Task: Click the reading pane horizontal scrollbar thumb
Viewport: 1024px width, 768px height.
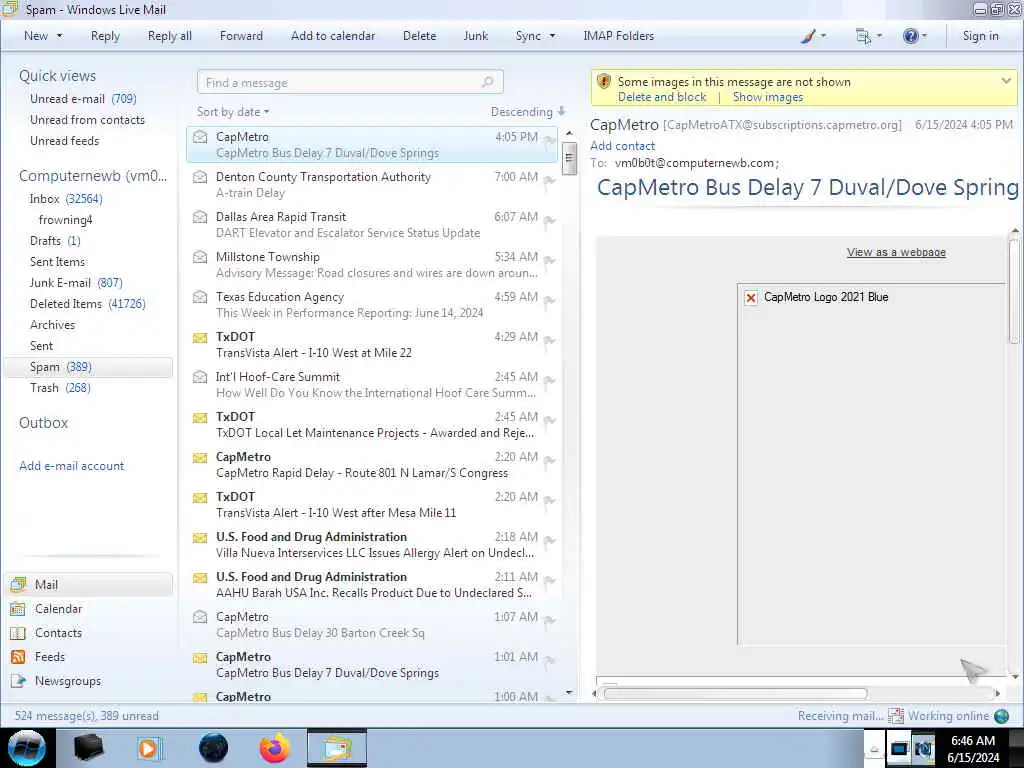Action: pos(735,694)
